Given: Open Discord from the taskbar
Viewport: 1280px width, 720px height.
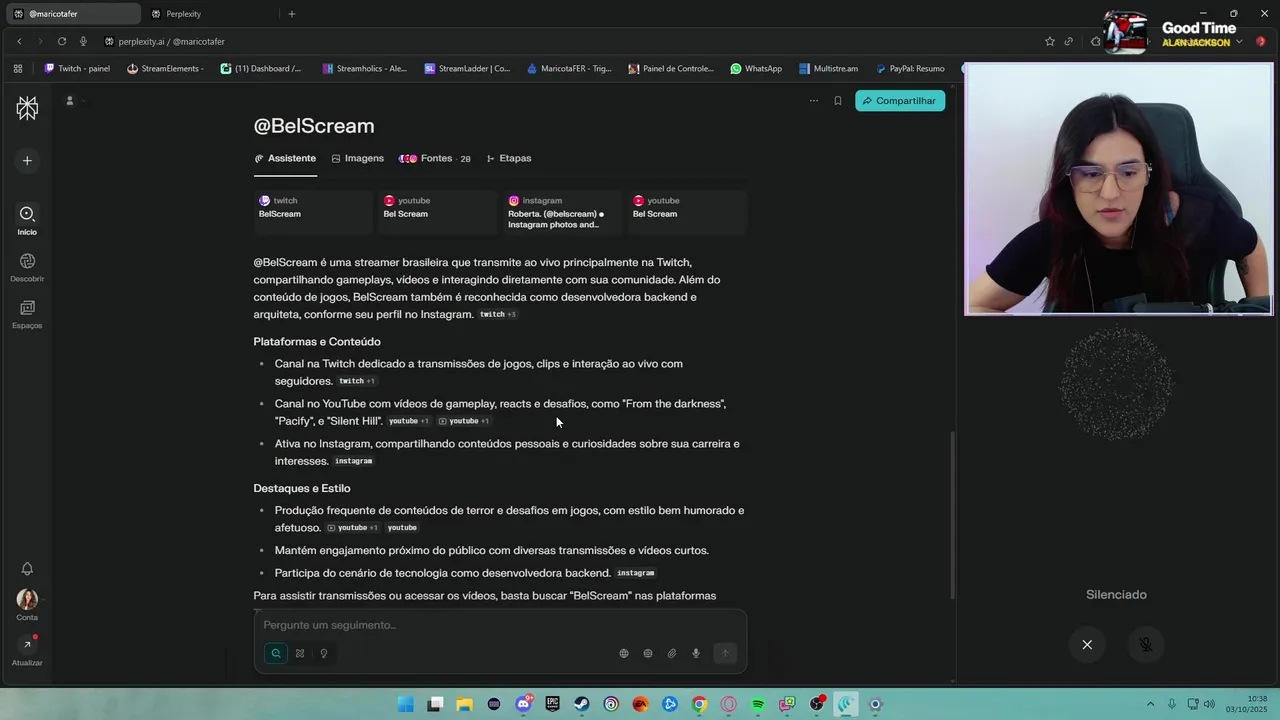Looking at the screenshot, I should point(523,705).
